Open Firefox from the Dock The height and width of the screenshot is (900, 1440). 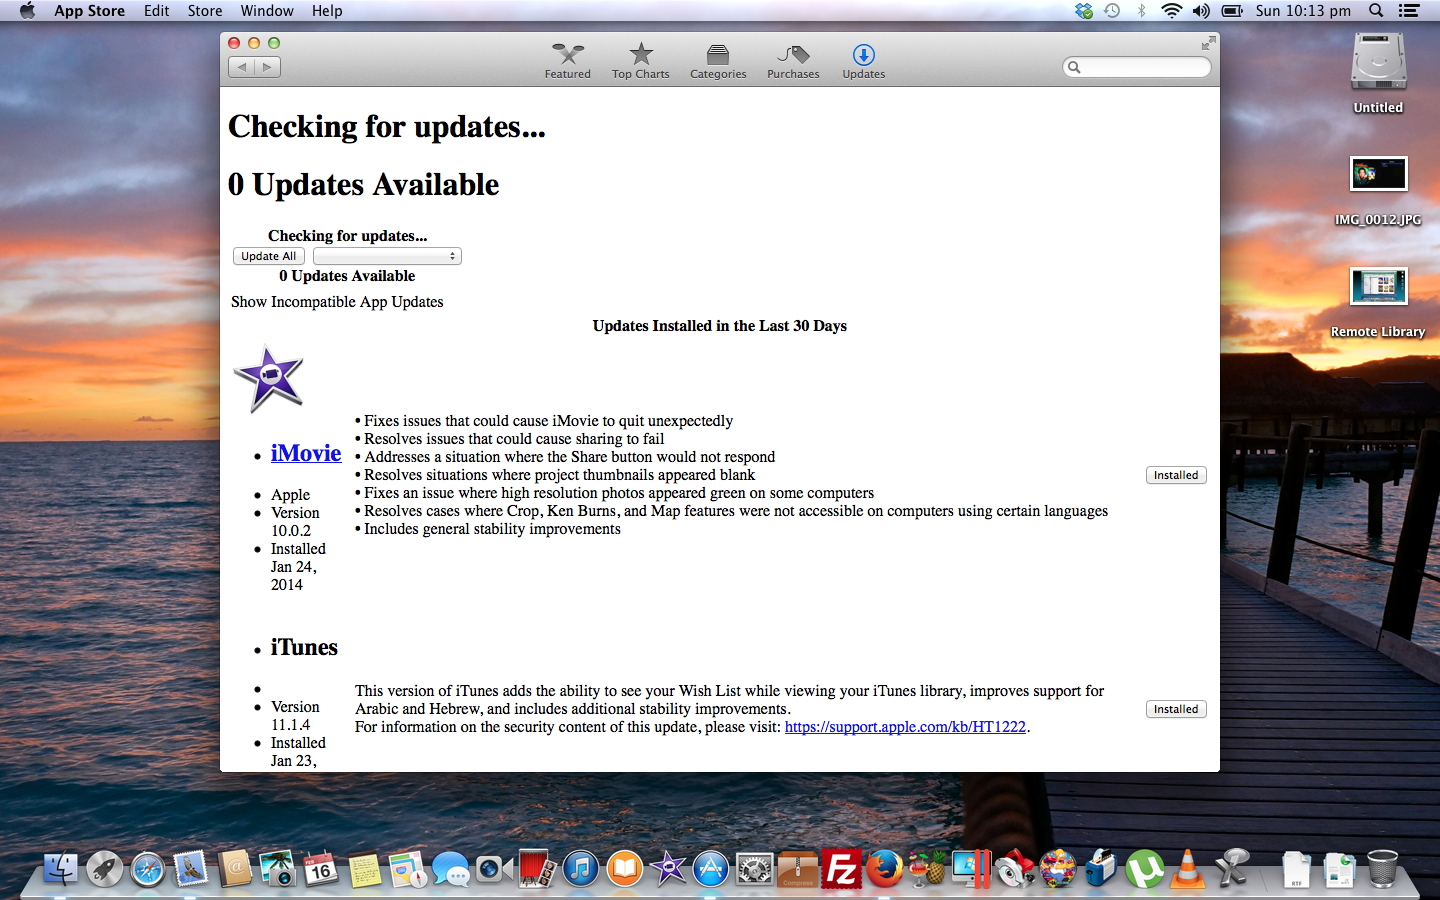coord(884,868)
